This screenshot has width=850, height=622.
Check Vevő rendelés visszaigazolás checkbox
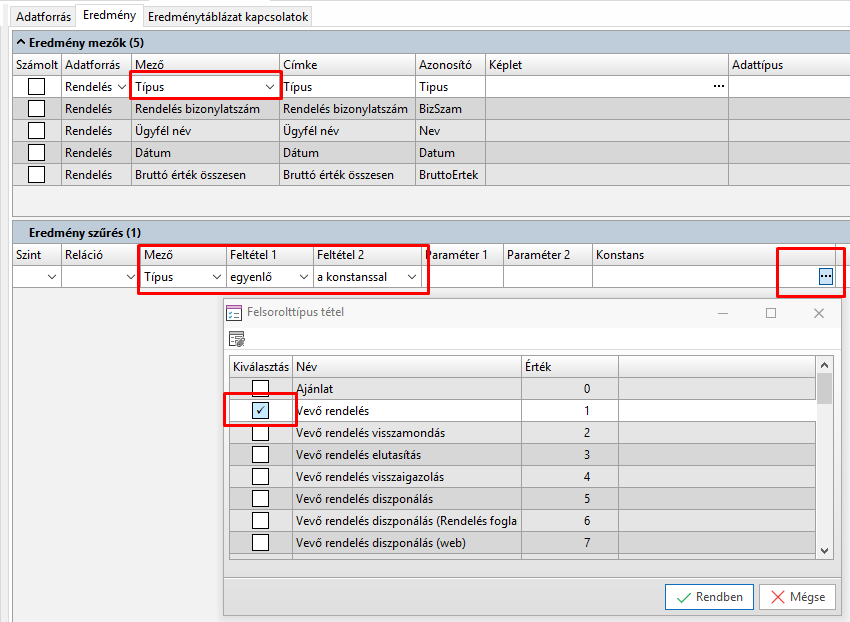[260, 477]
